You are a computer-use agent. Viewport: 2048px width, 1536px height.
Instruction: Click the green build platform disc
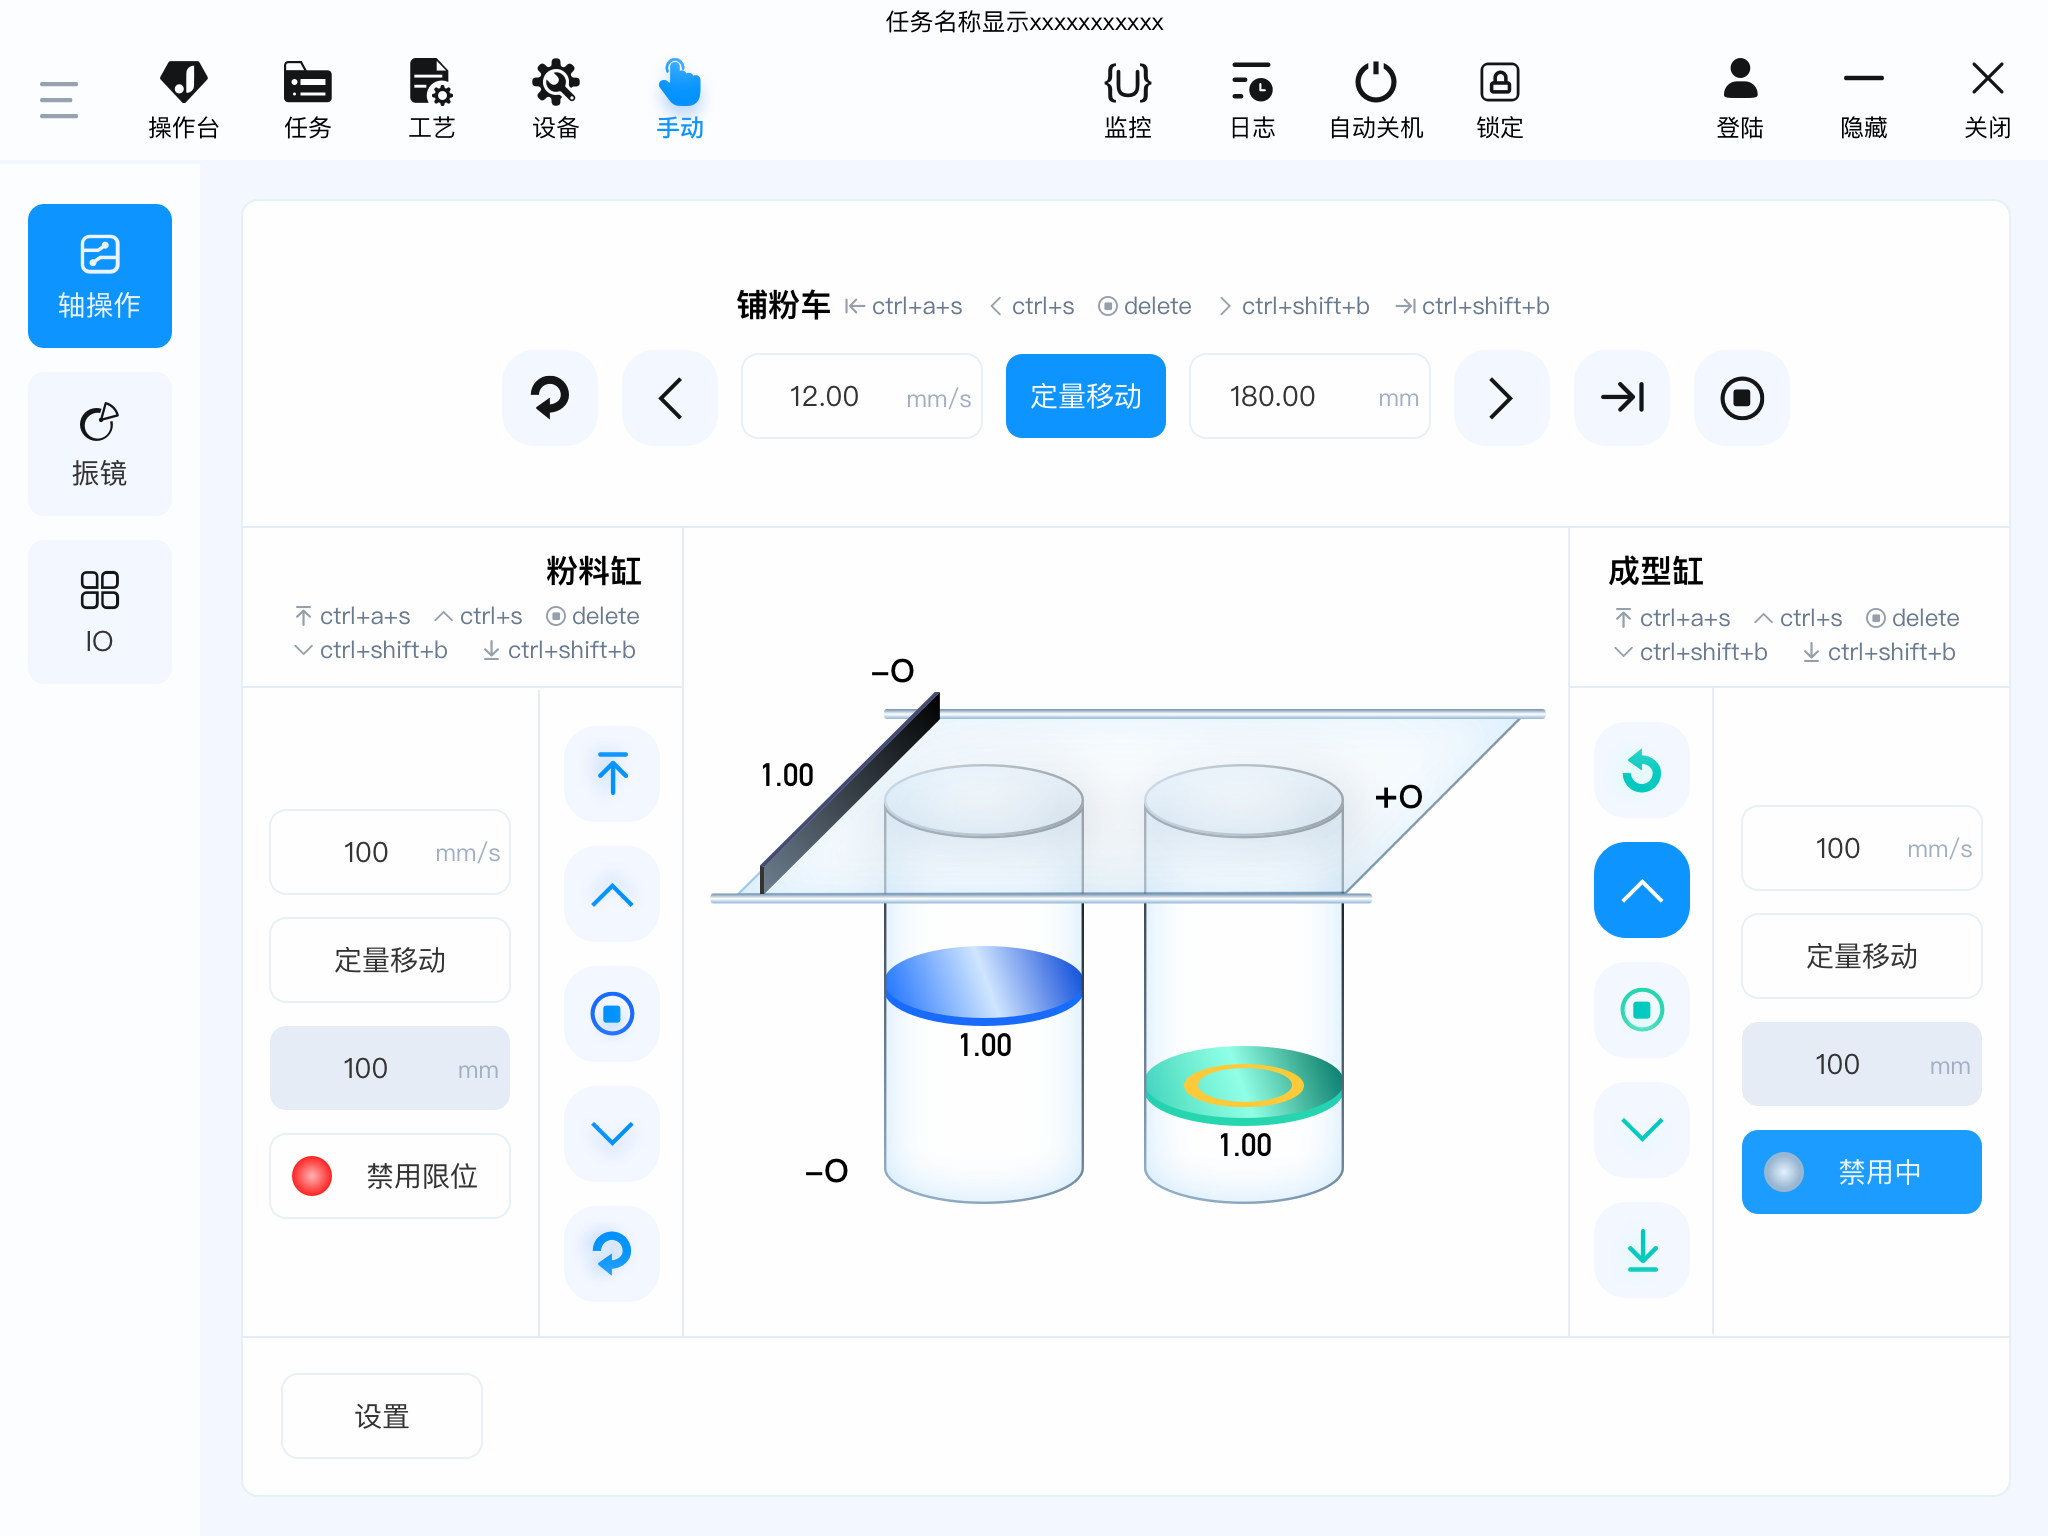[x=1244, y=1084]
